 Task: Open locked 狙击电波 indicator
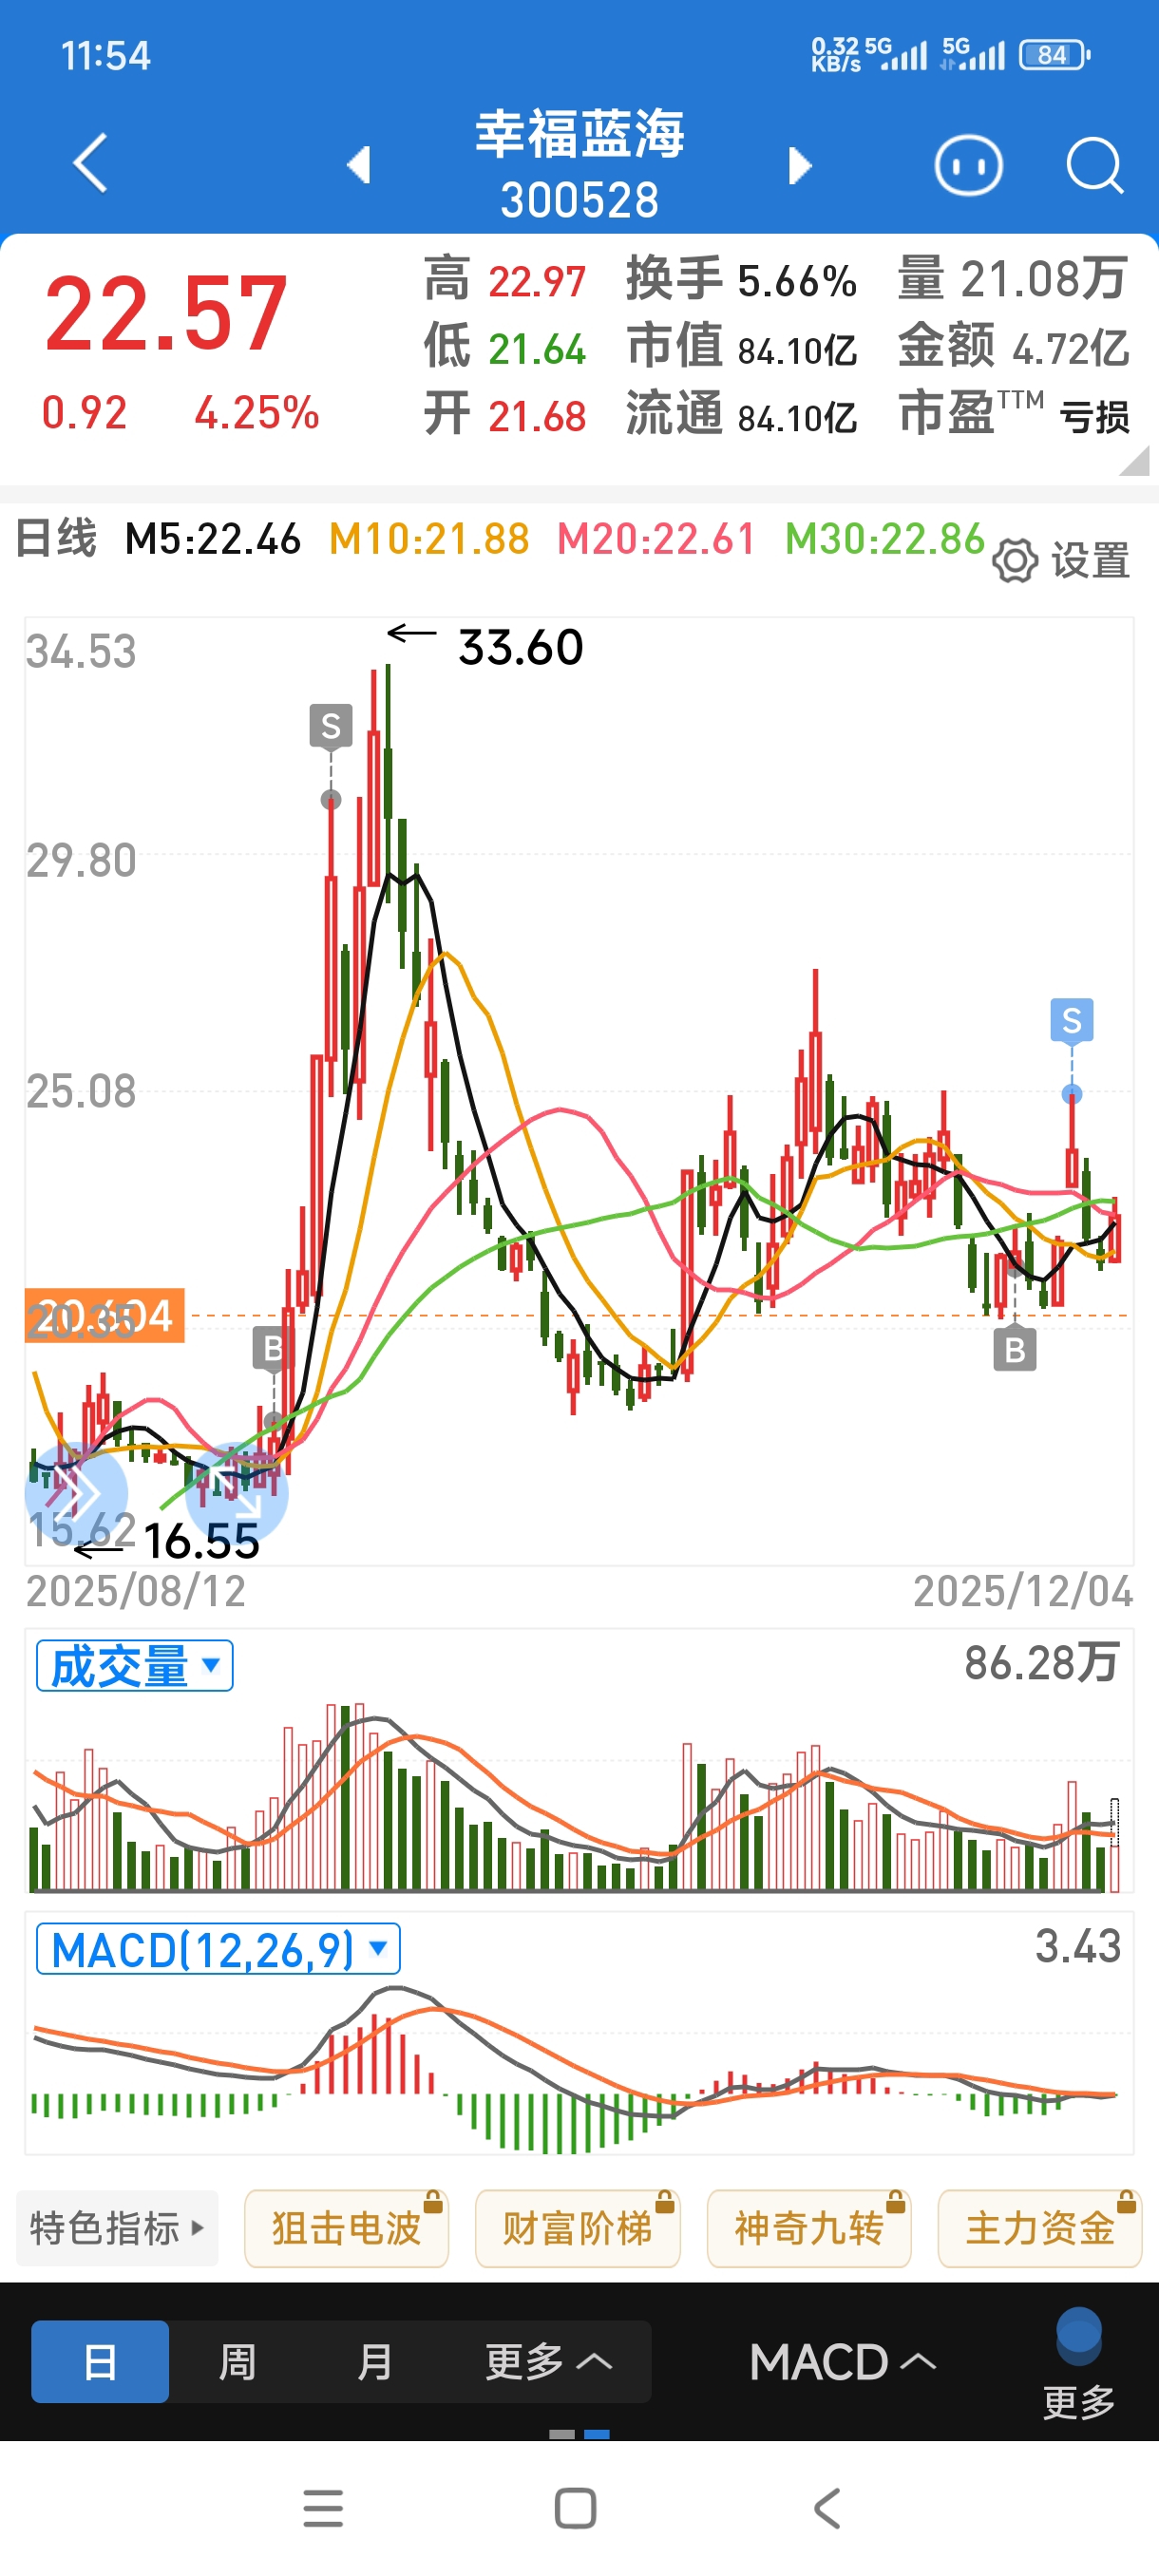pos(346,2228)
